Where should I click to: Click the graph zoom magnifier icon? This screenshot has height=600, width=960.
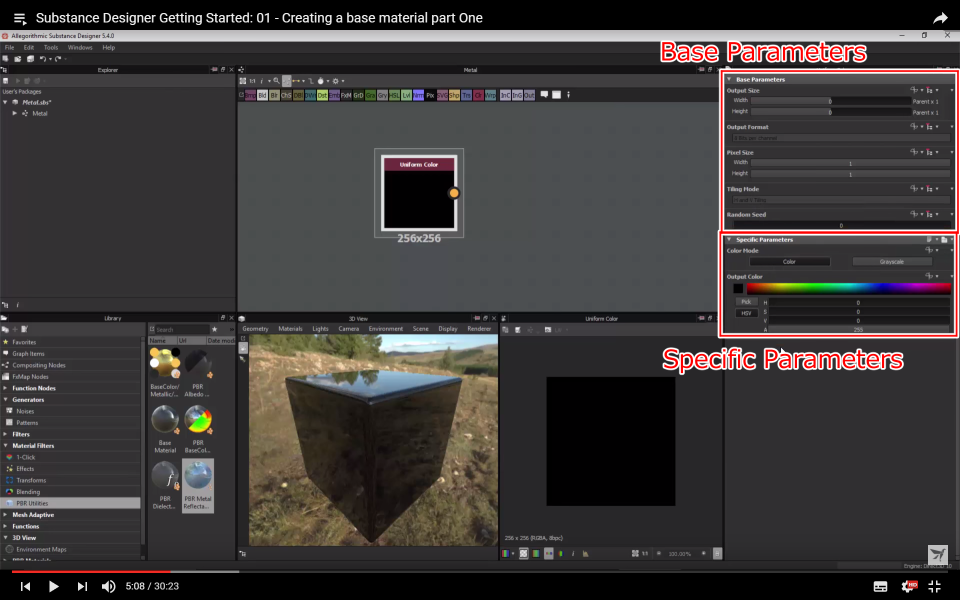[277, 81]
